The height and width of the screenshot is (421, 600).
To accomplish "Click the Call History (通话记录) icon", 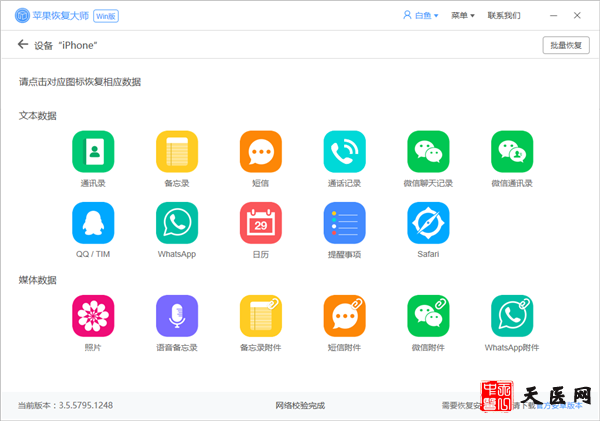I will tap(344, 152).
